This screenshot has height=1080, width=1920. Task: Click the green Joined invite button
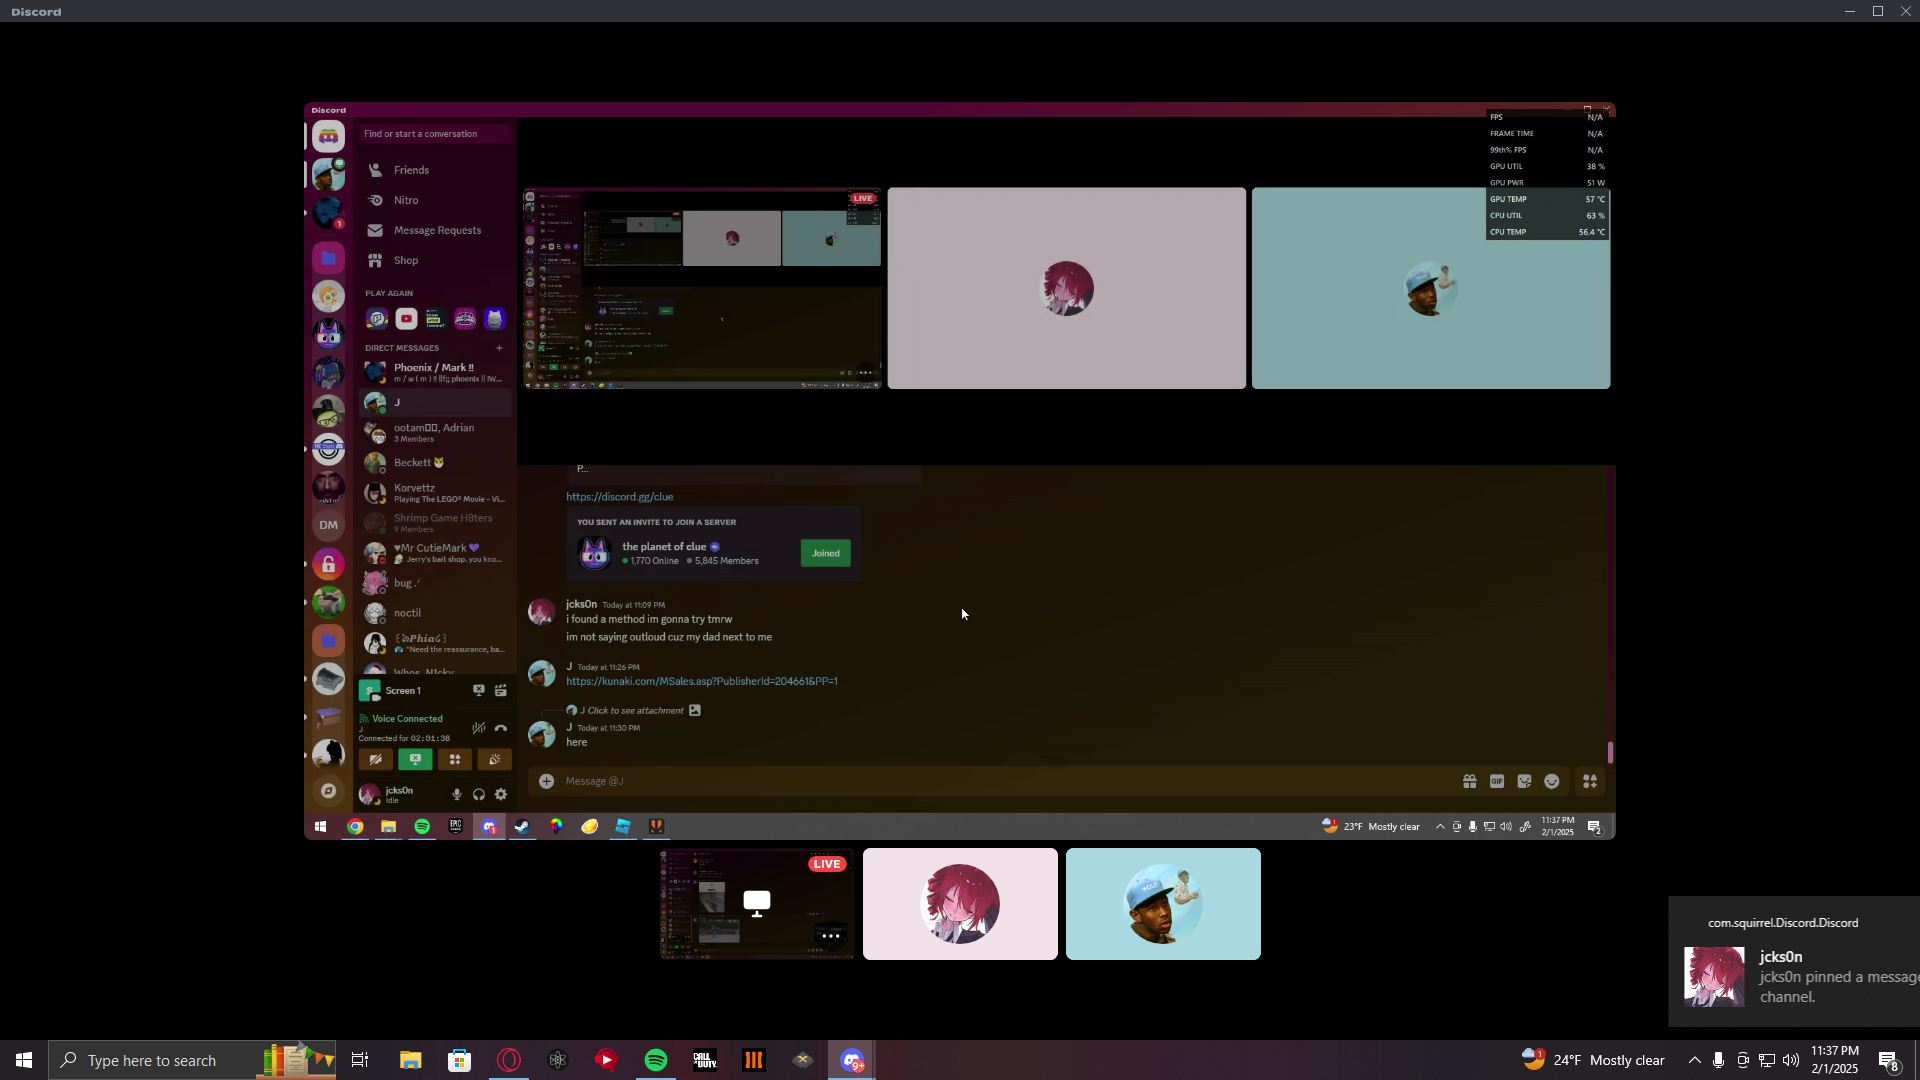825,553
